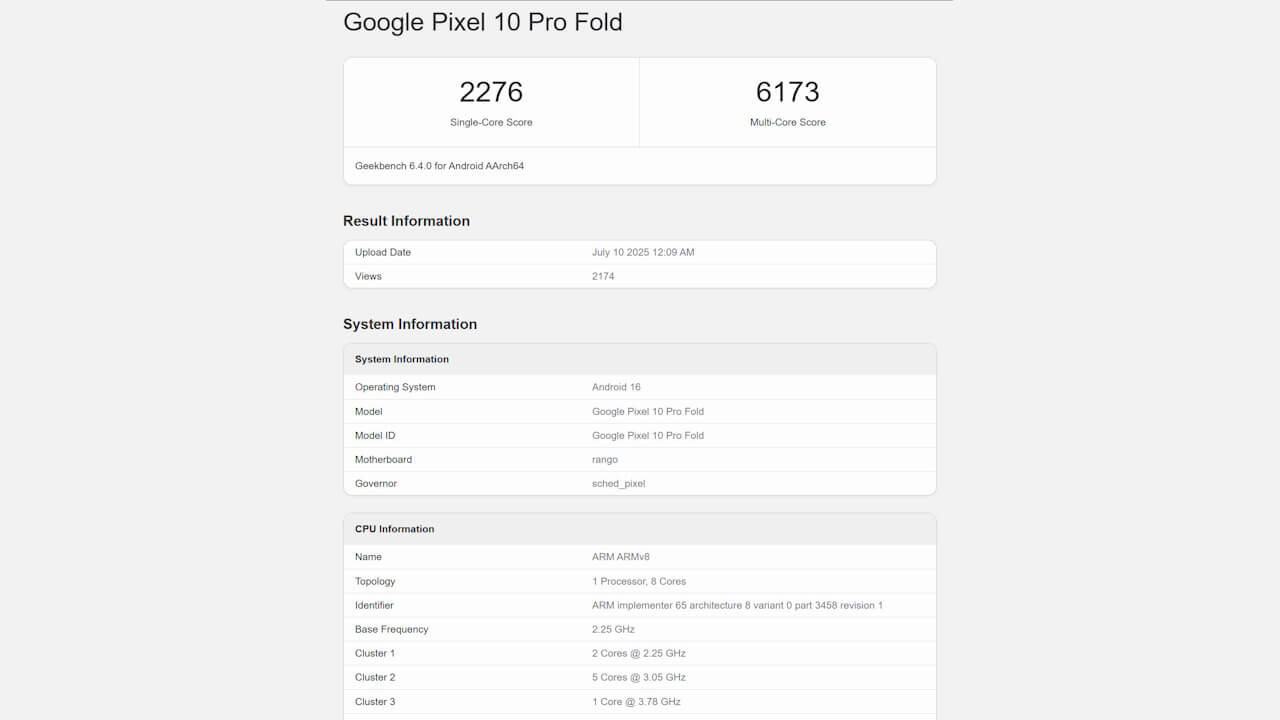Click the Google Pixel 10 Pro Fold heading
The width and height of the screenshot is (1280, 720).
[483, 22]
